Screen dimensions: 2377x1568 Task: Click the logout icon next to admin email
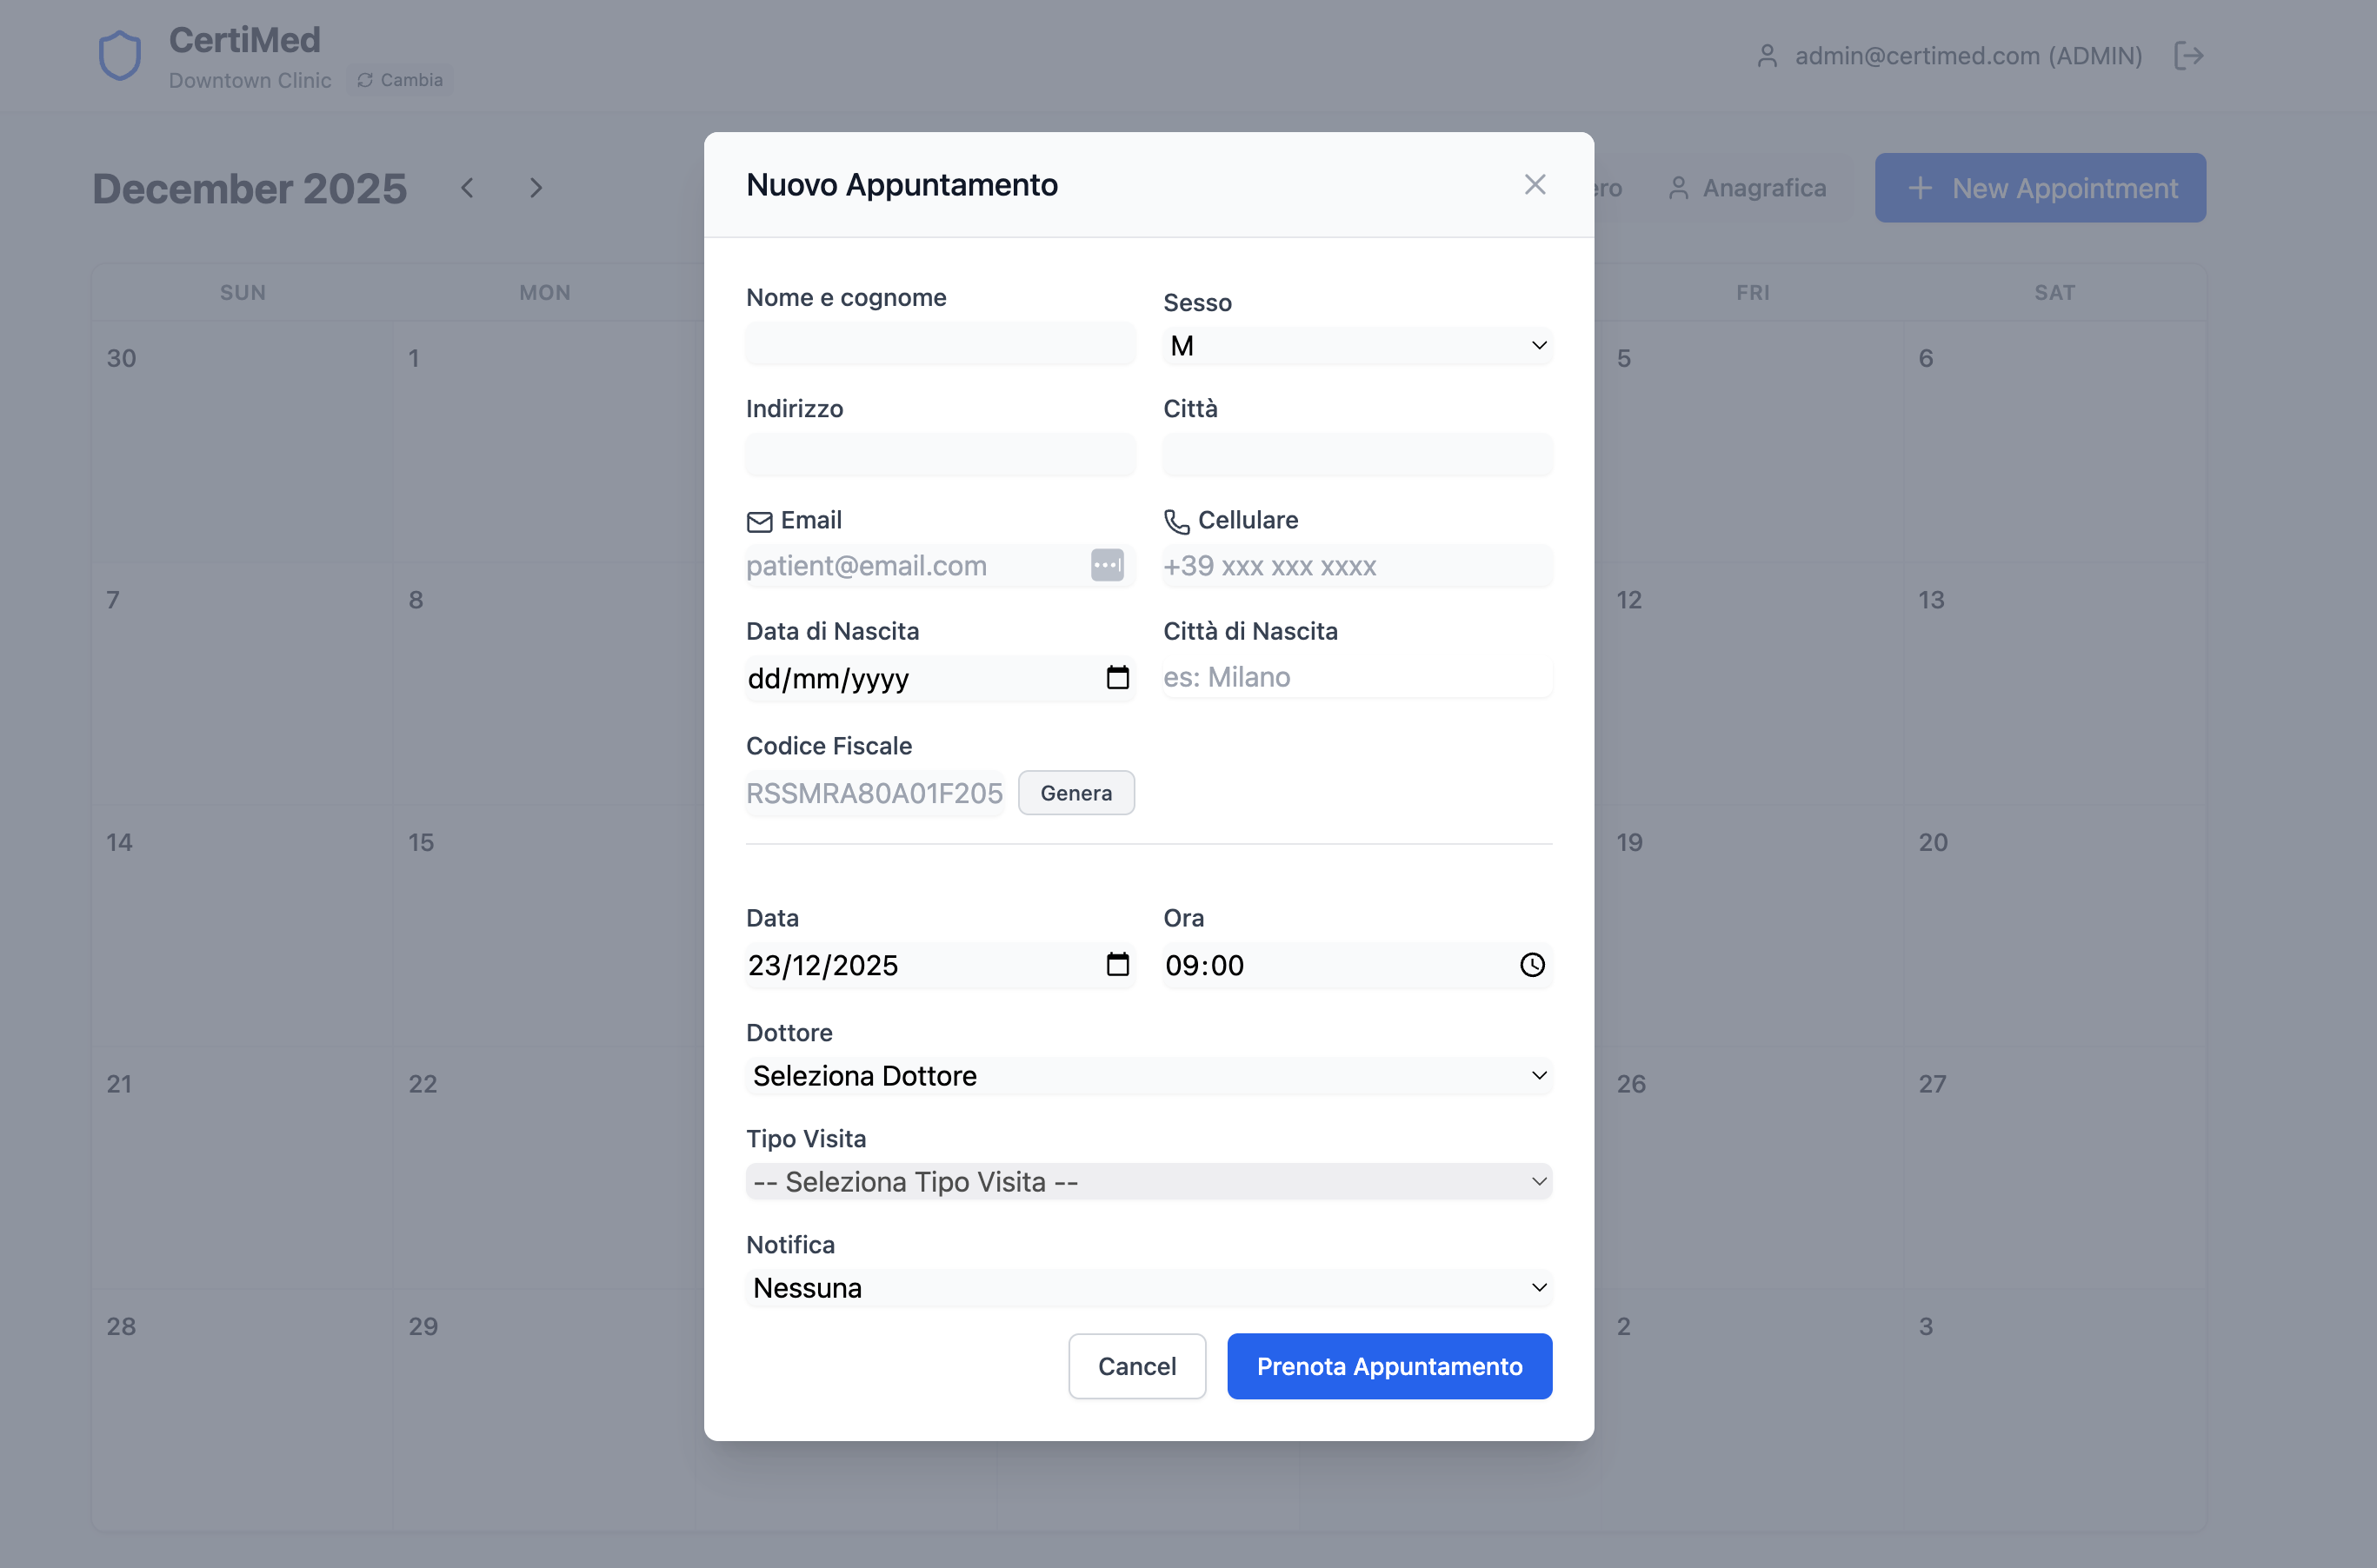2188,55
